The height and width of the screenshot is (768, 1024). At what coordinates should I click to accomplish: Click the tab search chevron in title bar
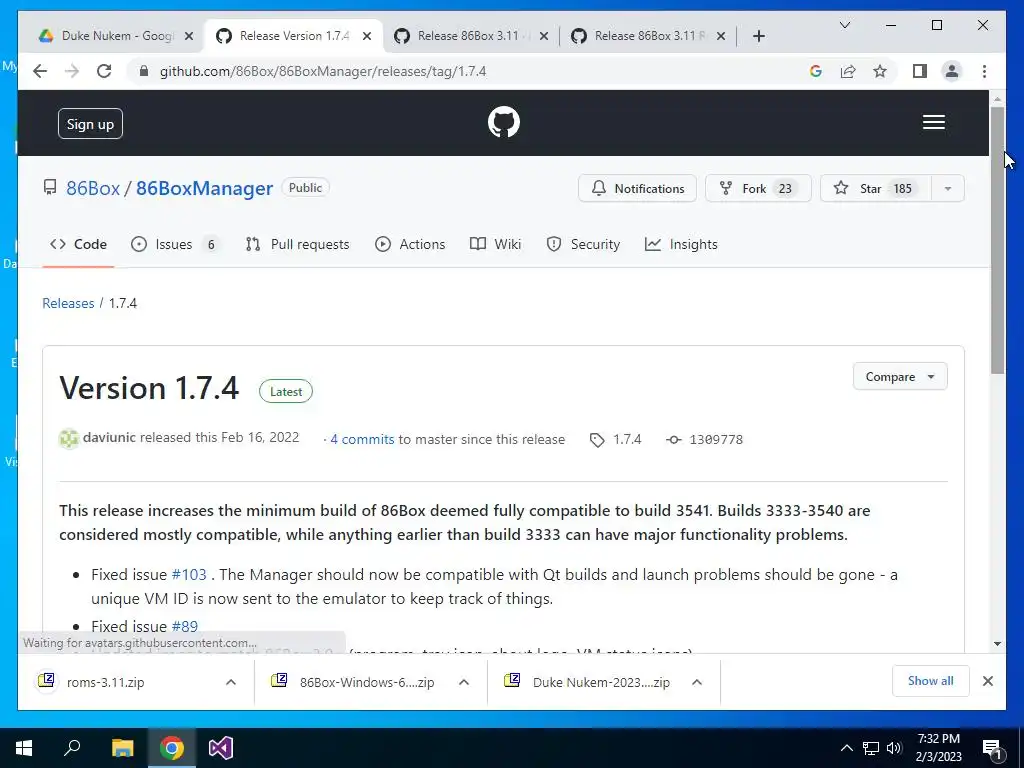click(x=844, y=25)
